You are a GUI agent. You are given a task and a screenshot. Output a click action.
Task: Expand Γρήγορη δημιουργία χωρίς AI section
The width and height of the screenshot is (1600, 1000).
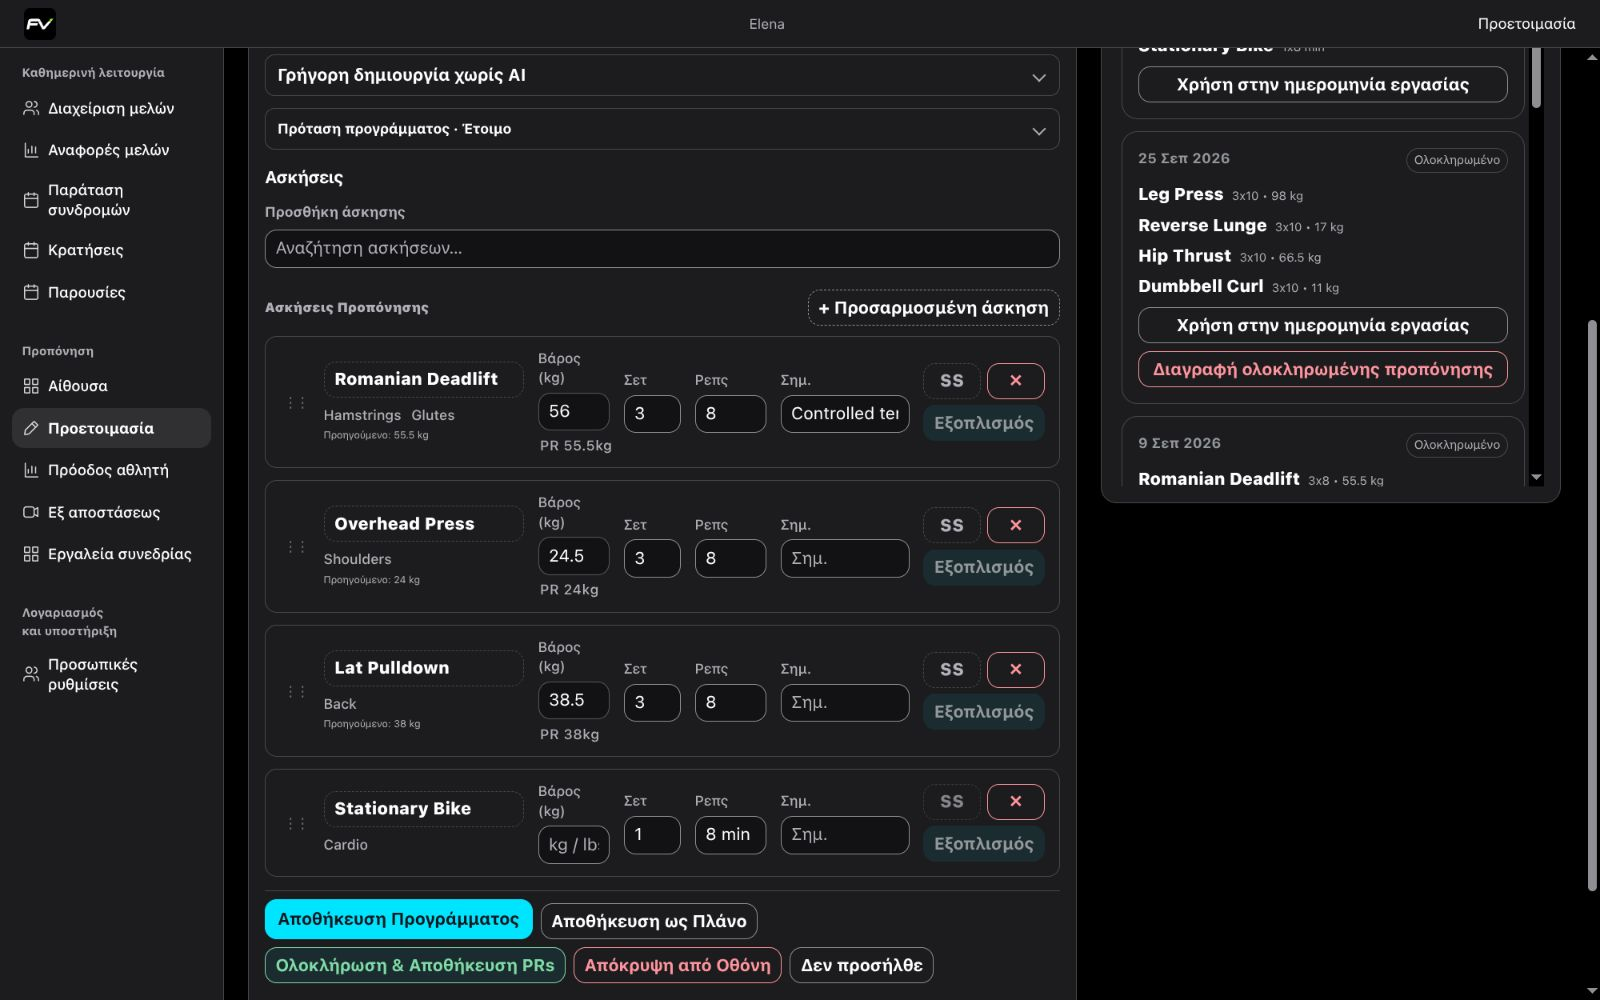[662, 76]
